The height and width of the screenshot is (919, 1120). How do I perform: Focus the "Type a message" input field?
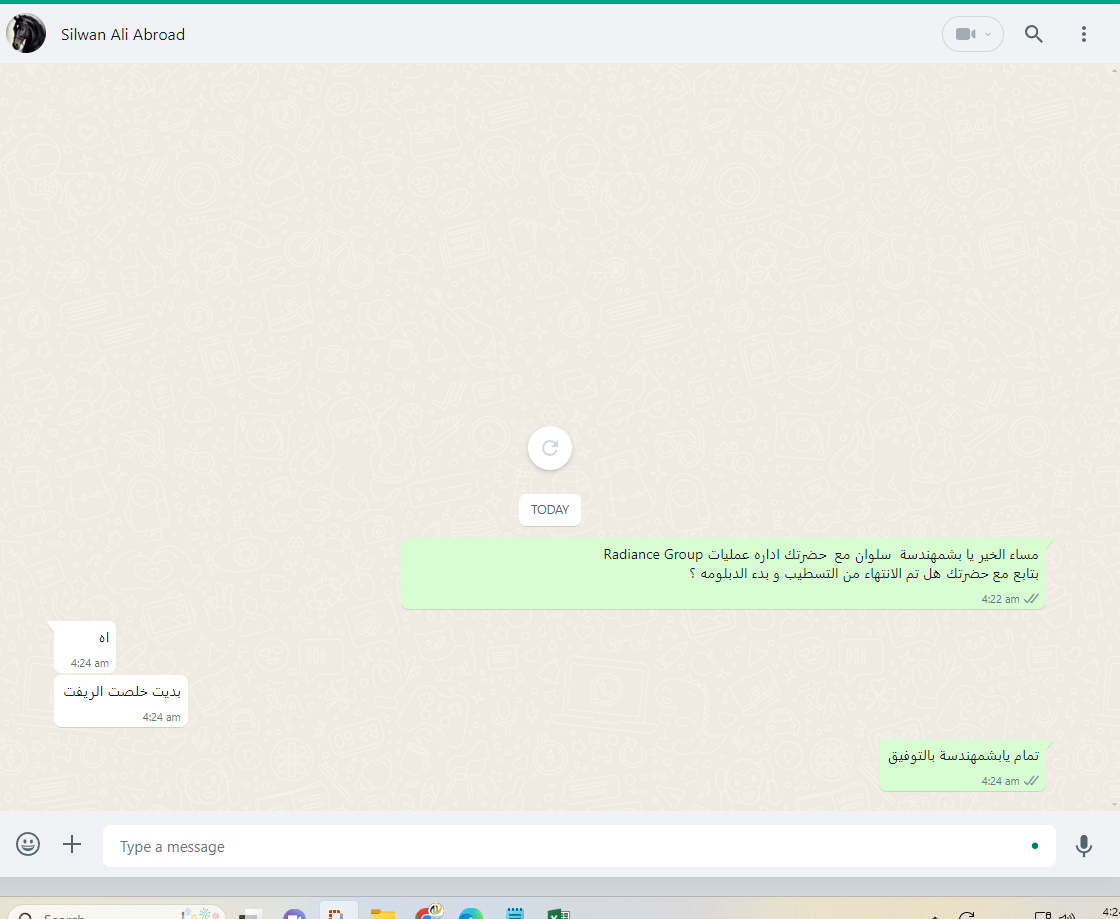pos(579,846)
